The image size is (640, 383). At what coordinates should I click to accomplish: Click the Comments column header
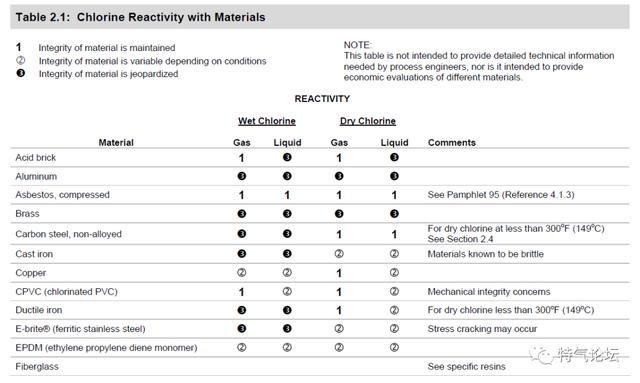(x=452, y=143)
